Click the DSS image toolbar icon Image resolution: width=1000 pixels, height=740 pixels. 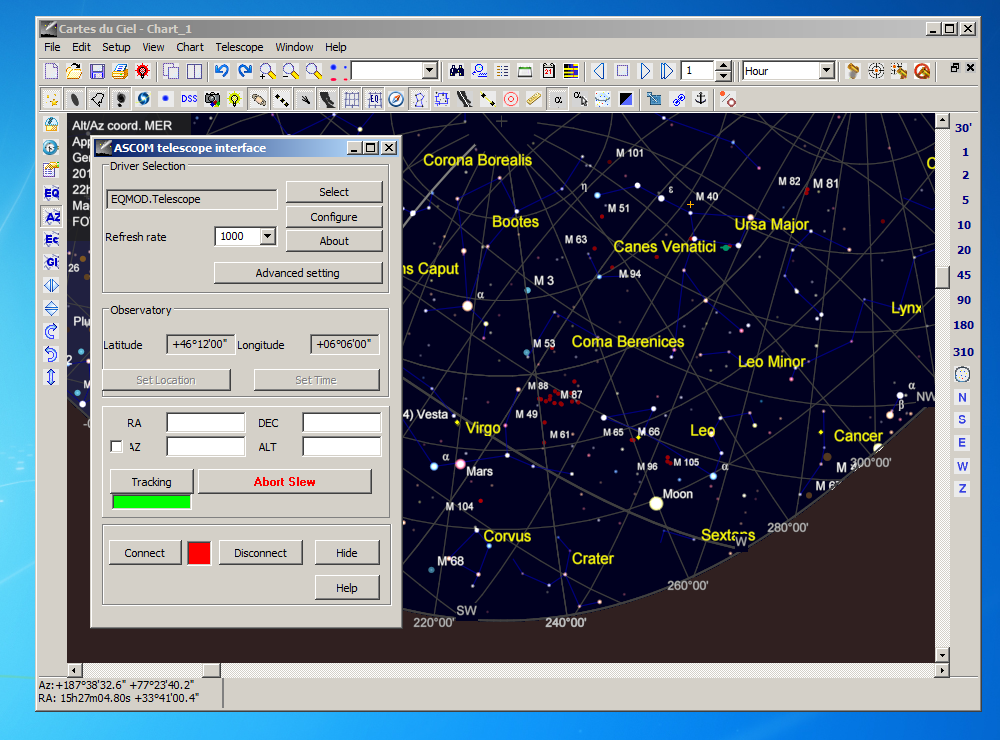pos(188,99)
